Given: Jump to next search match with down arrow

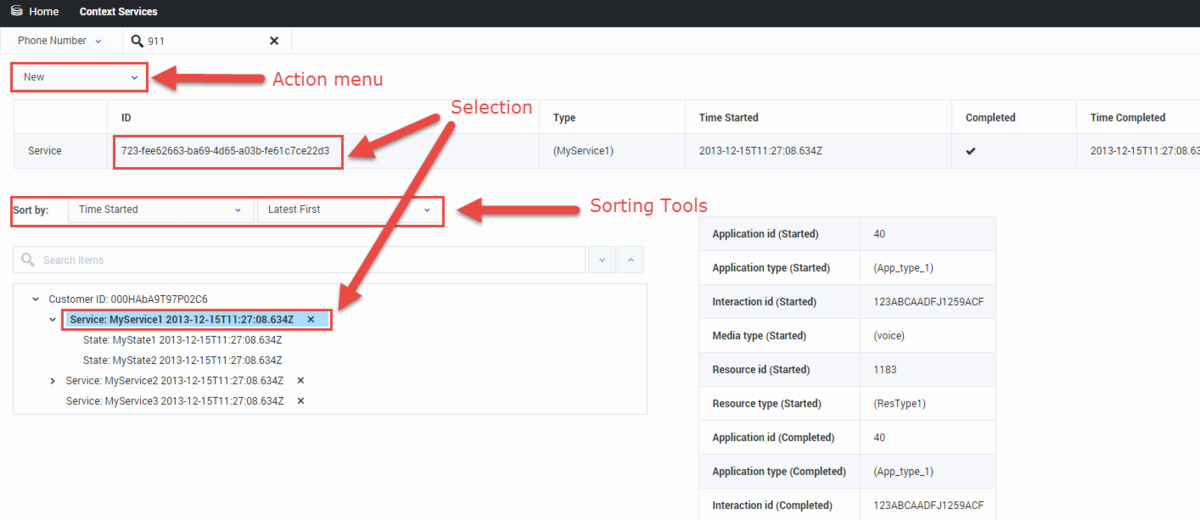Looking at the screenshot, I should coord(601,260).
